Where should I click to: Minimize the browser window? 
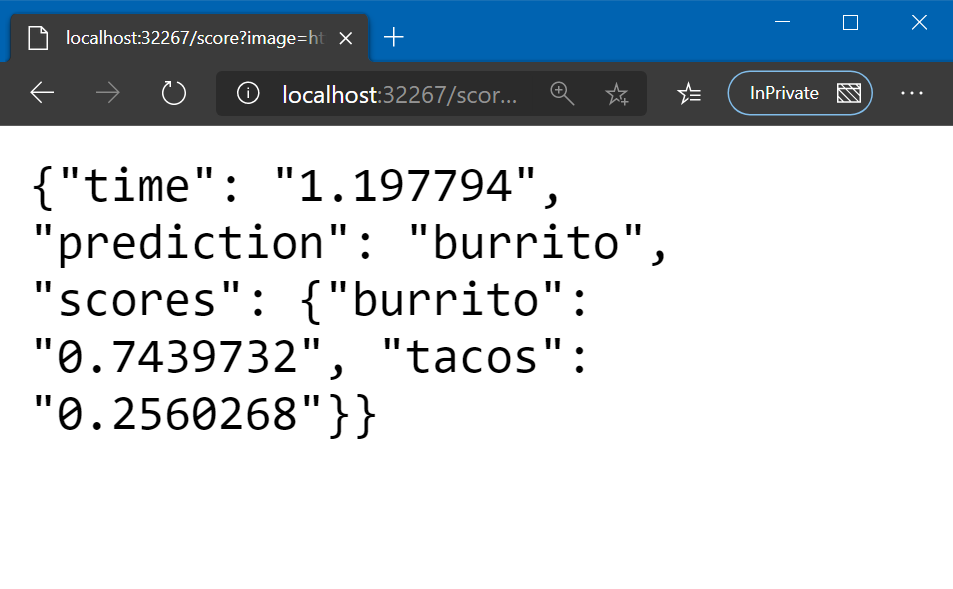pos(781,22)
